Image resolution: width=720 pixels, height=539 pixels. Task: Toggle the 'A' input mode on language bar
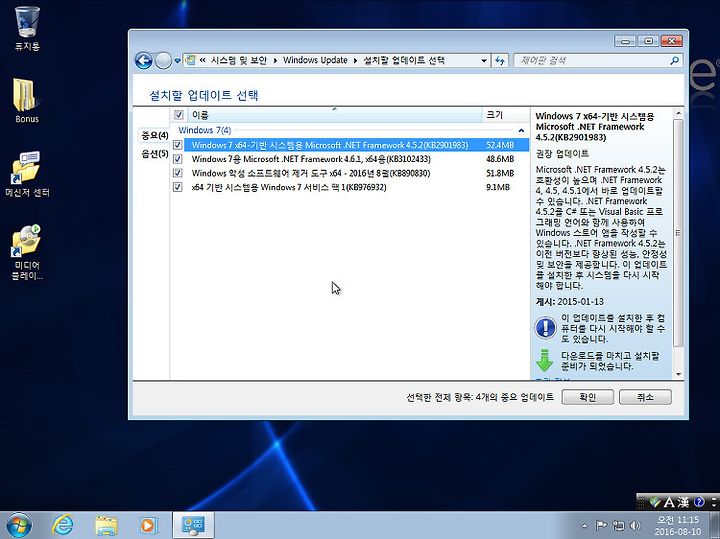click(x=669, y=502)
